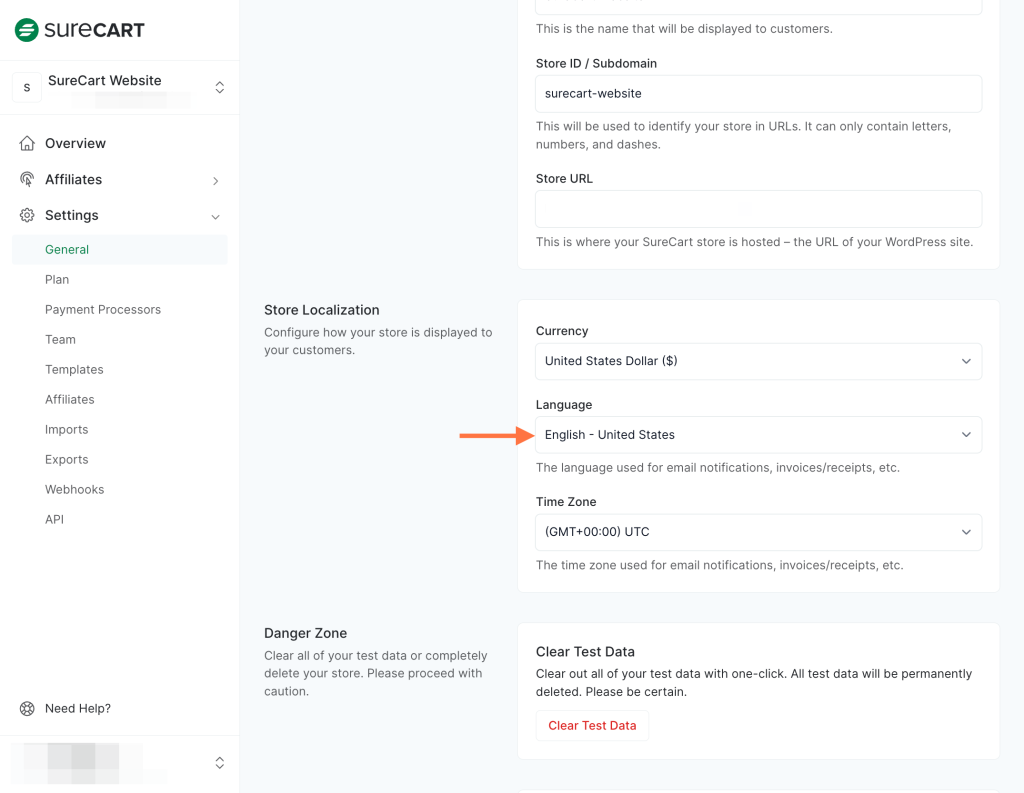Select the General settings menu item
Image resolution: width=1024 pixels, height=793 pixels.
coord(67,250)
